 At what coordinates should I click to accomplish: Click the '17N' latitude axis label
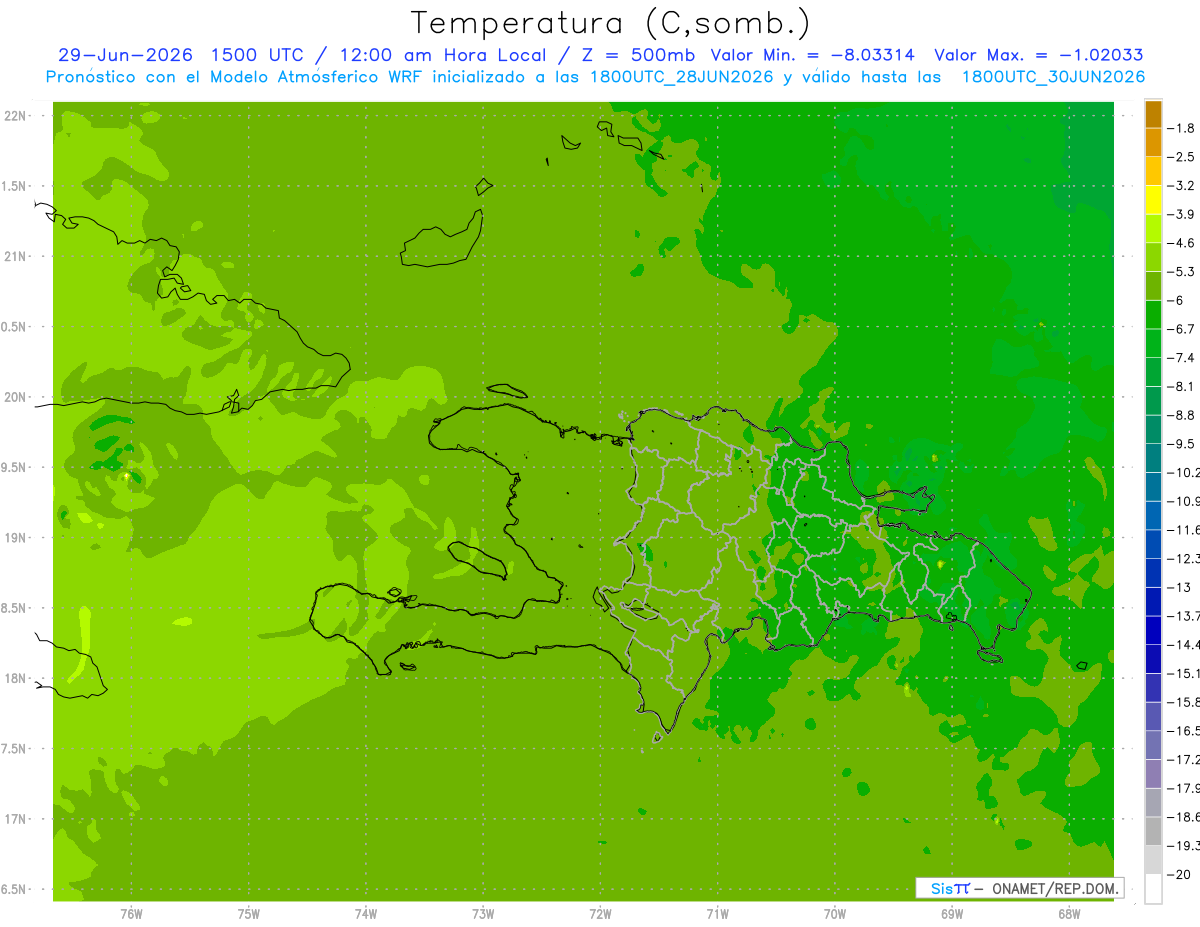click(16, 818)
